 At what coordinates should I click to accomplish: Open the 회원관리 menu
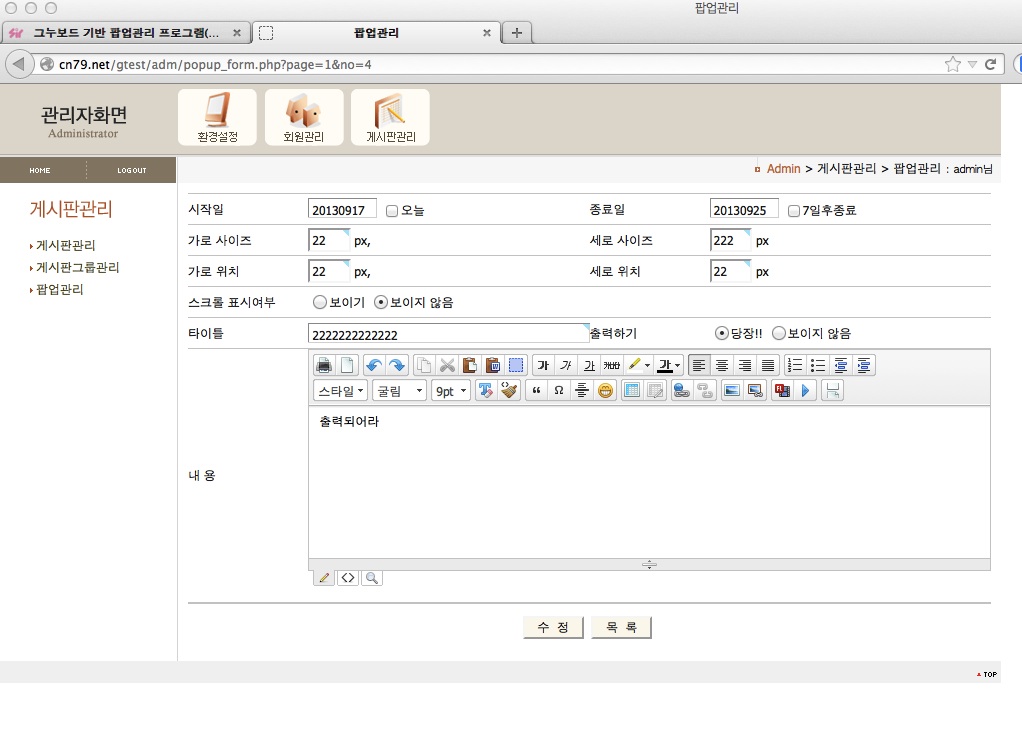tap(304, 117)
